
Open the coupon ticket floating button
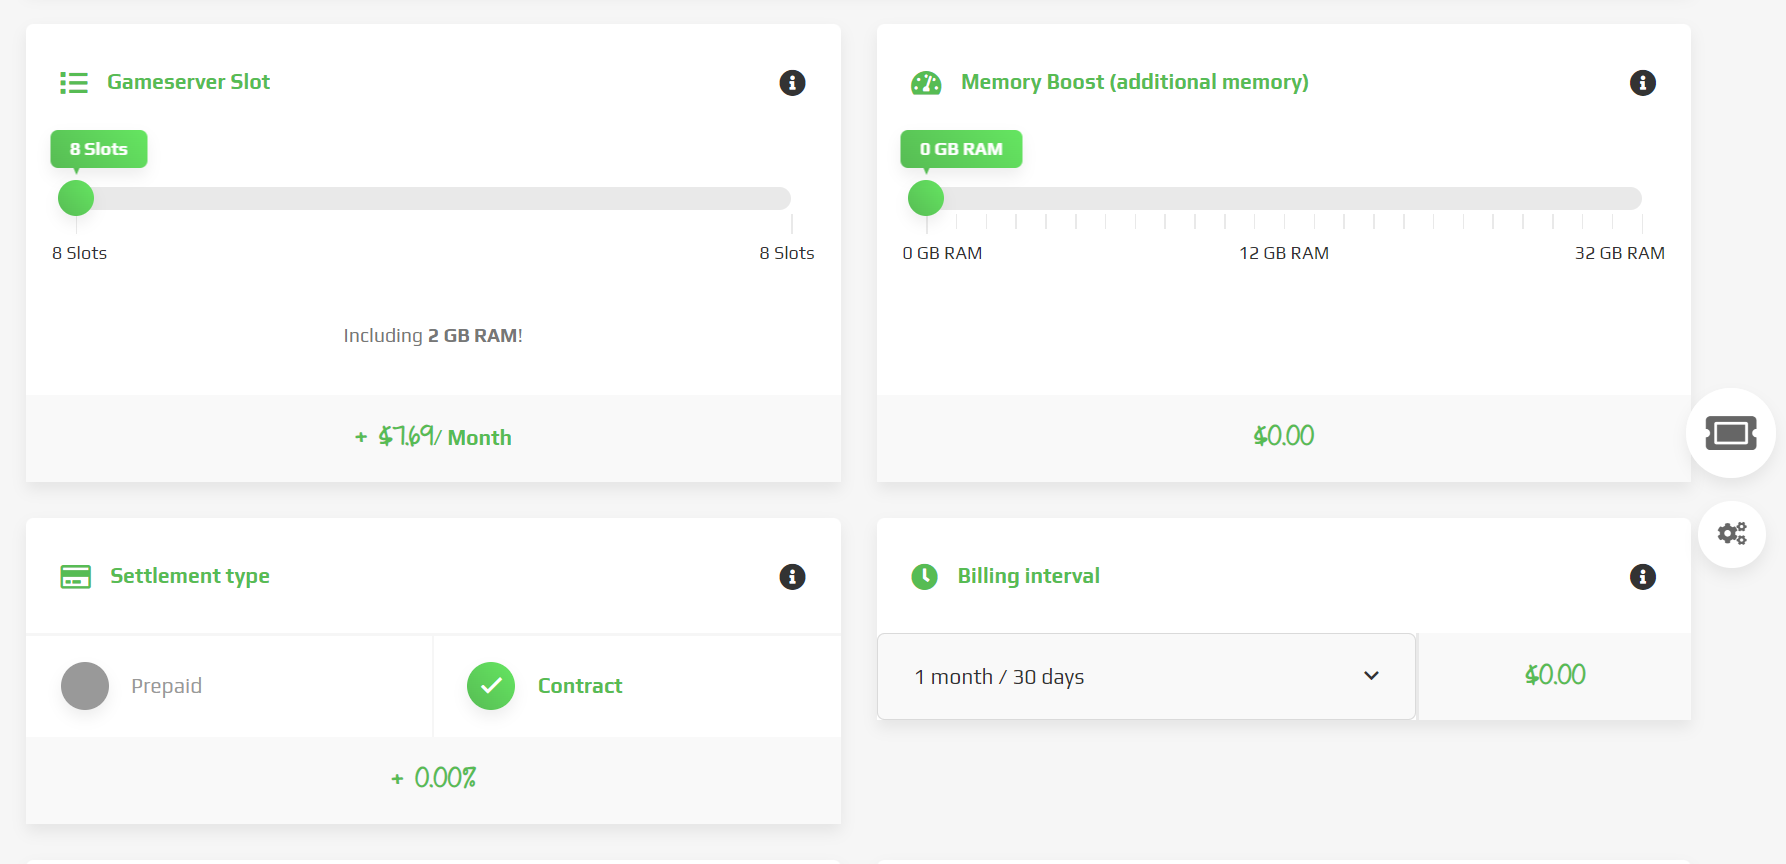[1730, 433]
